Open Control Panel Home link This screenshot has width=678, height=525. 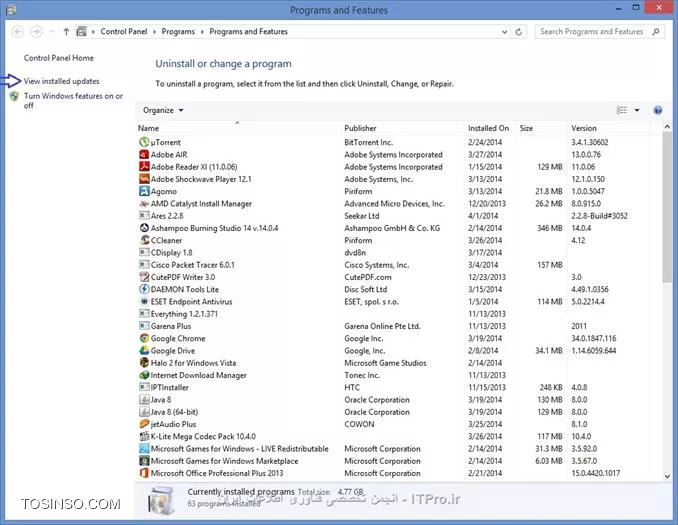pos(59,58)
